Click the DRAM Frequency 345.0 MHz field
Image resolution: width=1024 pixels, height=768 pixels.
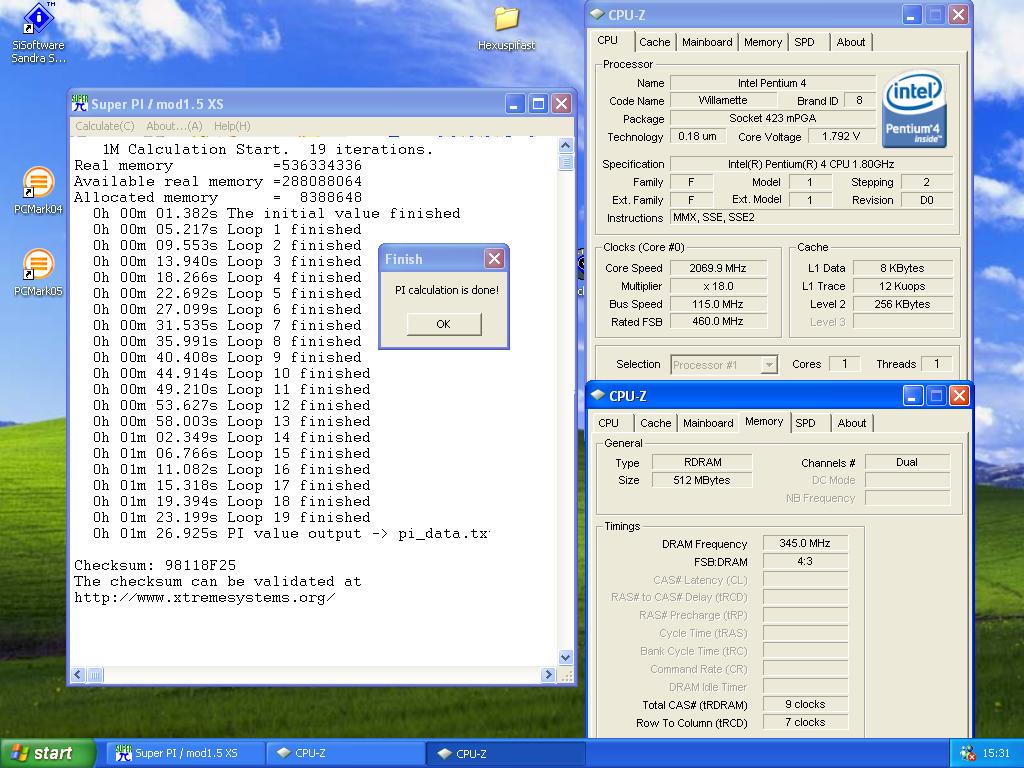click(x=805, y=543)
